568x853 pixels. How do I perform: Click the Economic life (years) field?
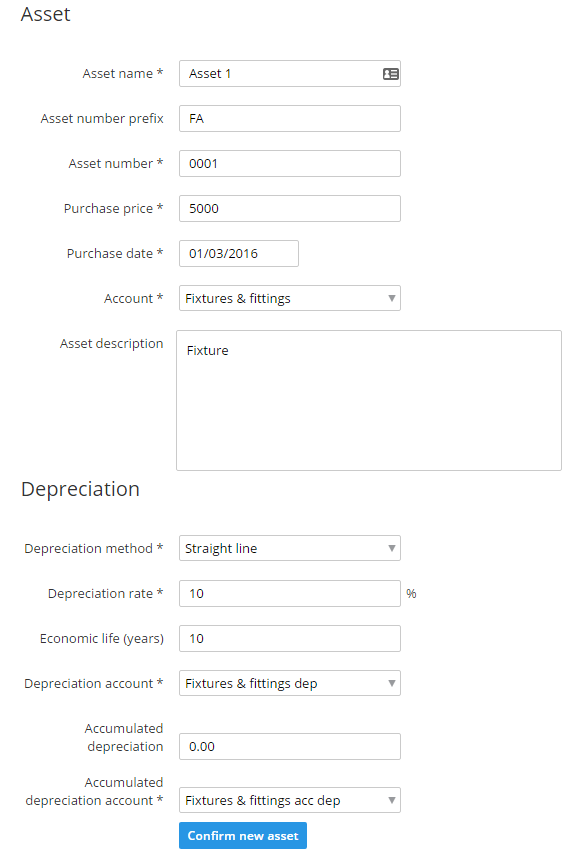coord(290,639)
